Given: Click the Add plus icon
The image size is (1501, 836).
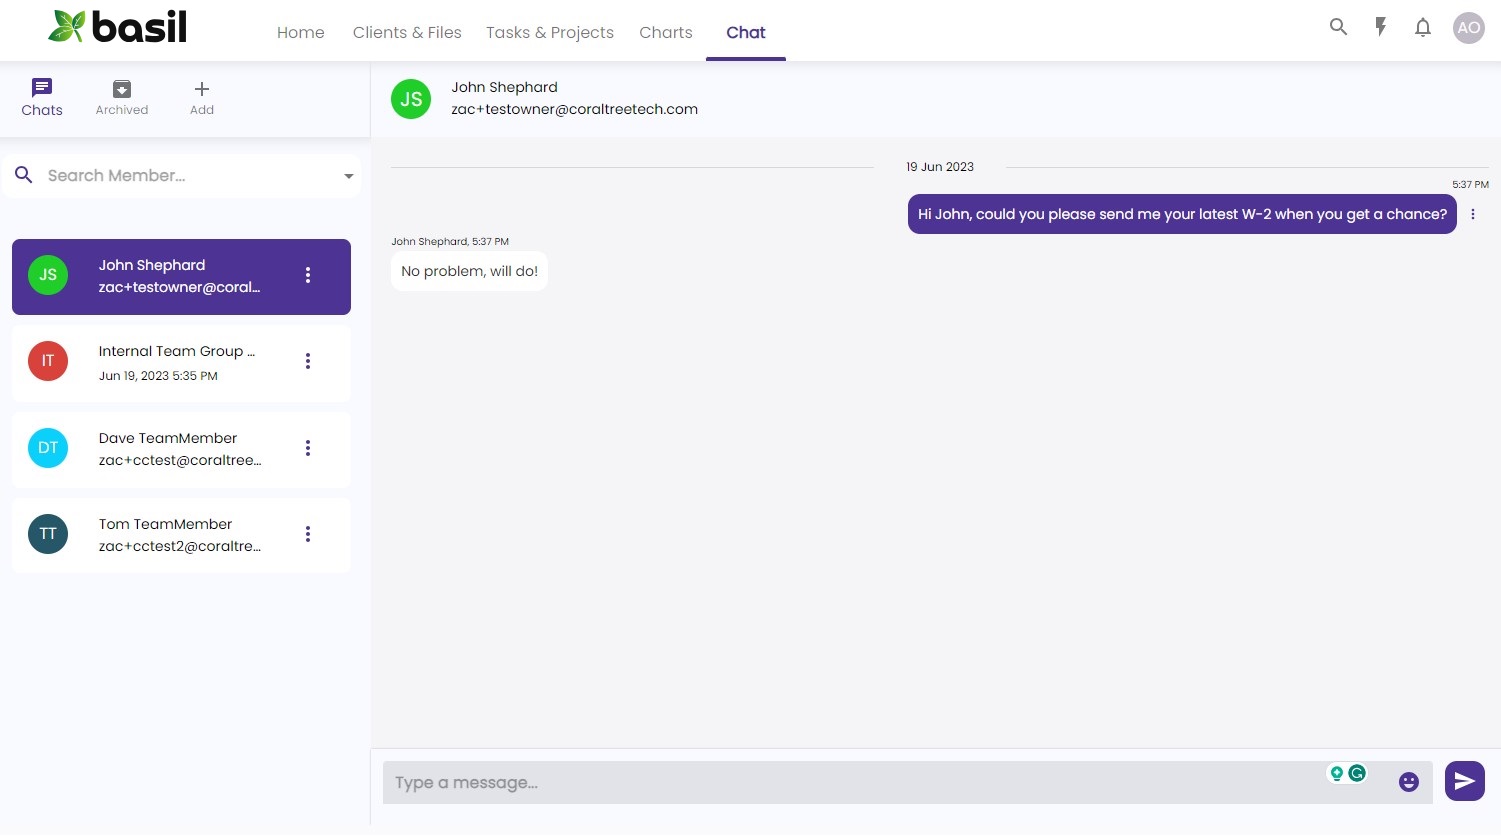Looking at the screenshot, I should pos(202,98).
